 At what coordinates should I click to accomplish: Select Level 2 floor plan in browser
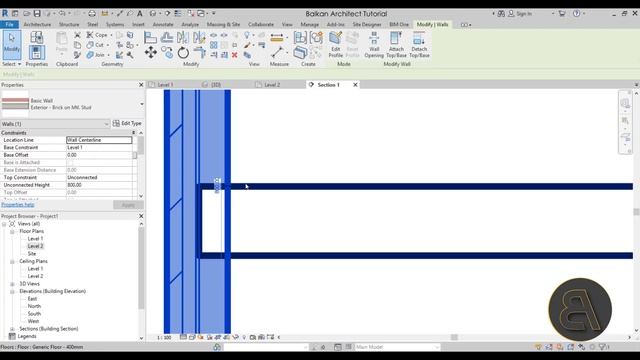click(x=35, y=246)
